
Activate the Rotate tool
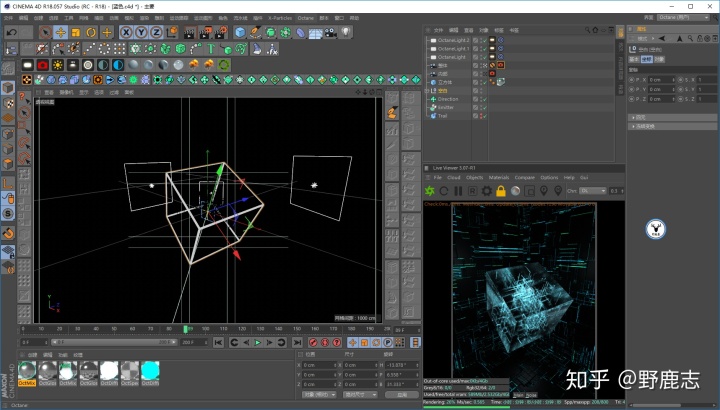tap(91, 32)
